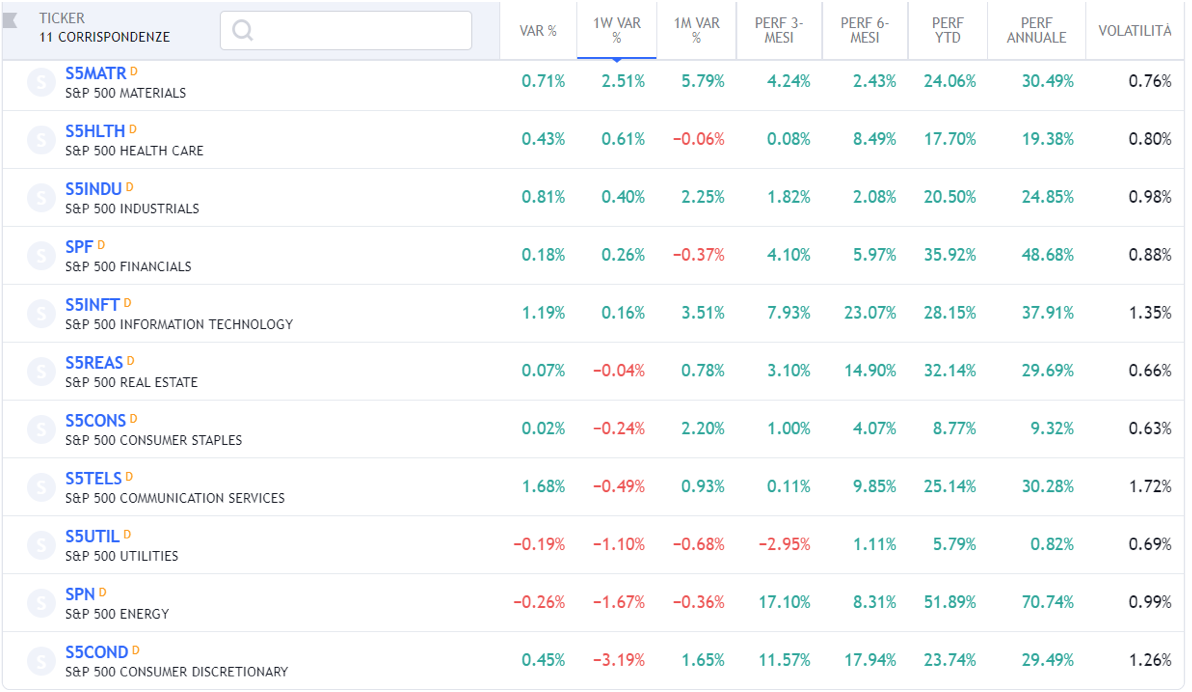Click the S5UTIL round logo icon

(x=41, y=545)
